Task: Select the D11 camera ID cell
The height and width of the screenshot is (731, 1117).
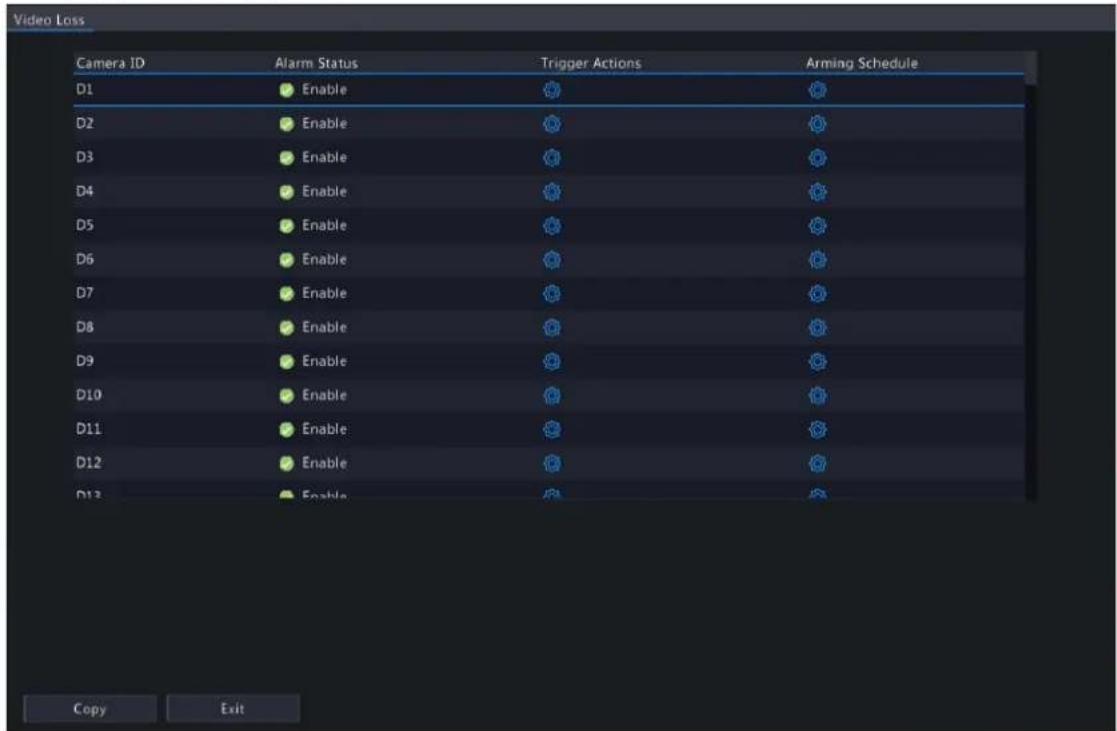Action: pyautogui.click(x=88, y=429)
